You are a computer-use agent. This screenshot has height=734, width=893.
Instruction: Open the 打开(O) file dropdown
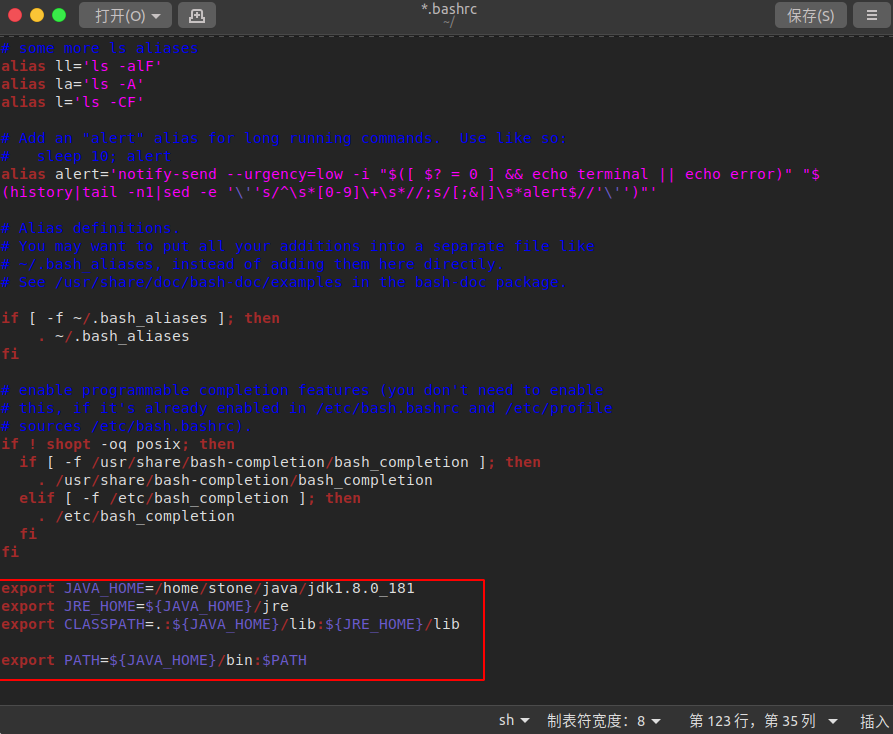coord(126,15)
